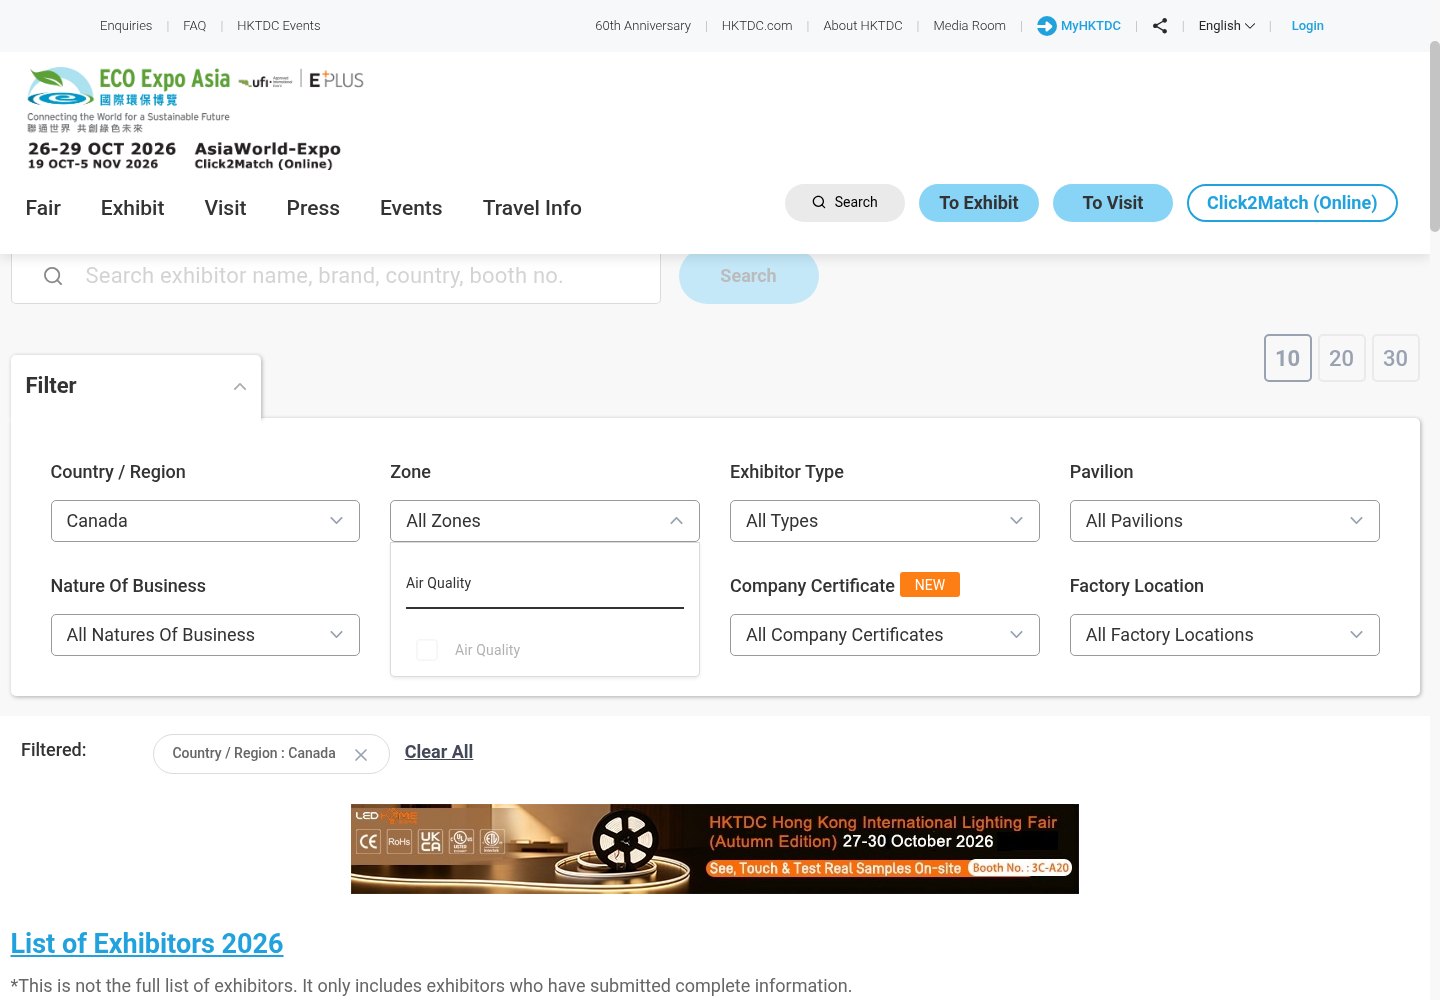The image size is (1440, 1000).
Task: Open the English language selector
Action: tap(1226, 26)
